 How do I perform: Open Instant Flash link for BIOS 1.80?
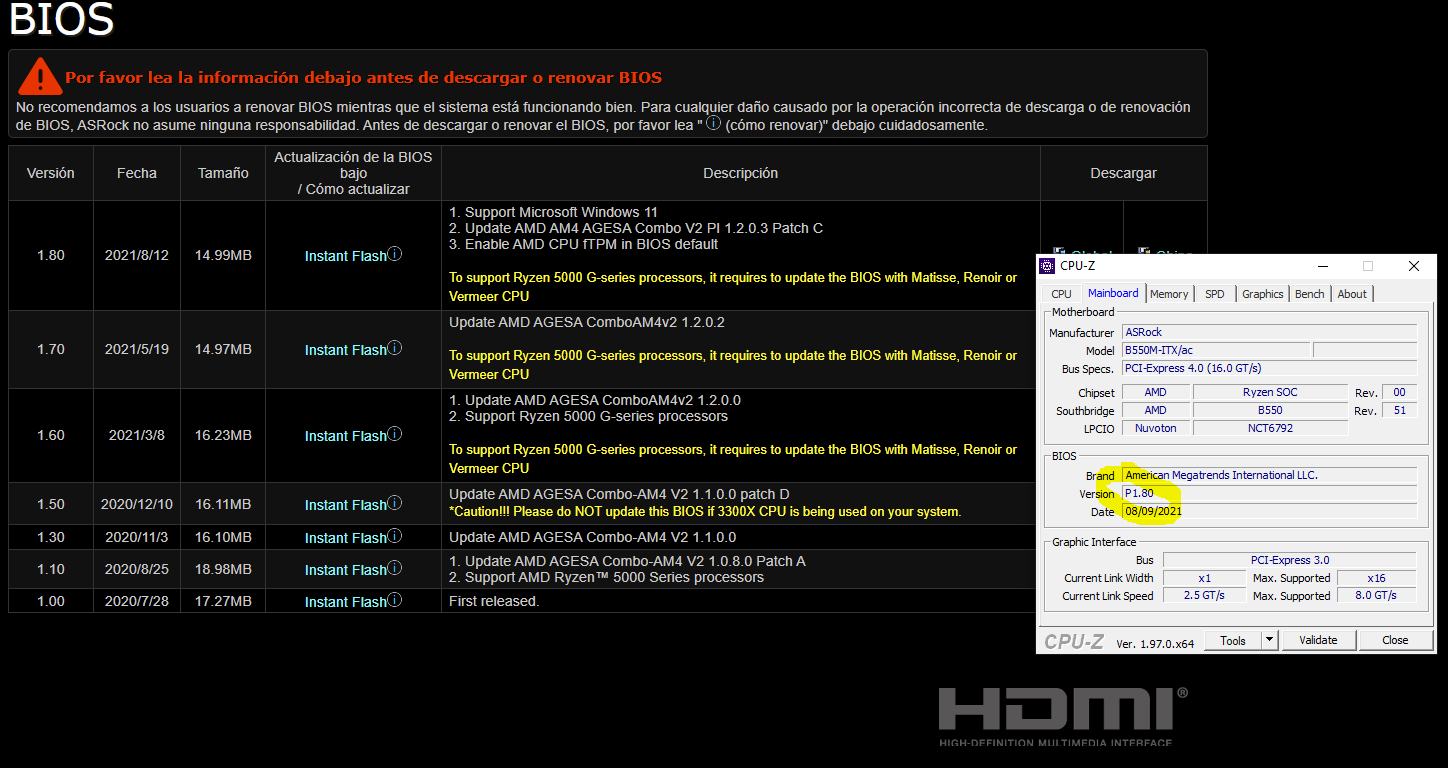pyautogui.click(x=345, y=256)
